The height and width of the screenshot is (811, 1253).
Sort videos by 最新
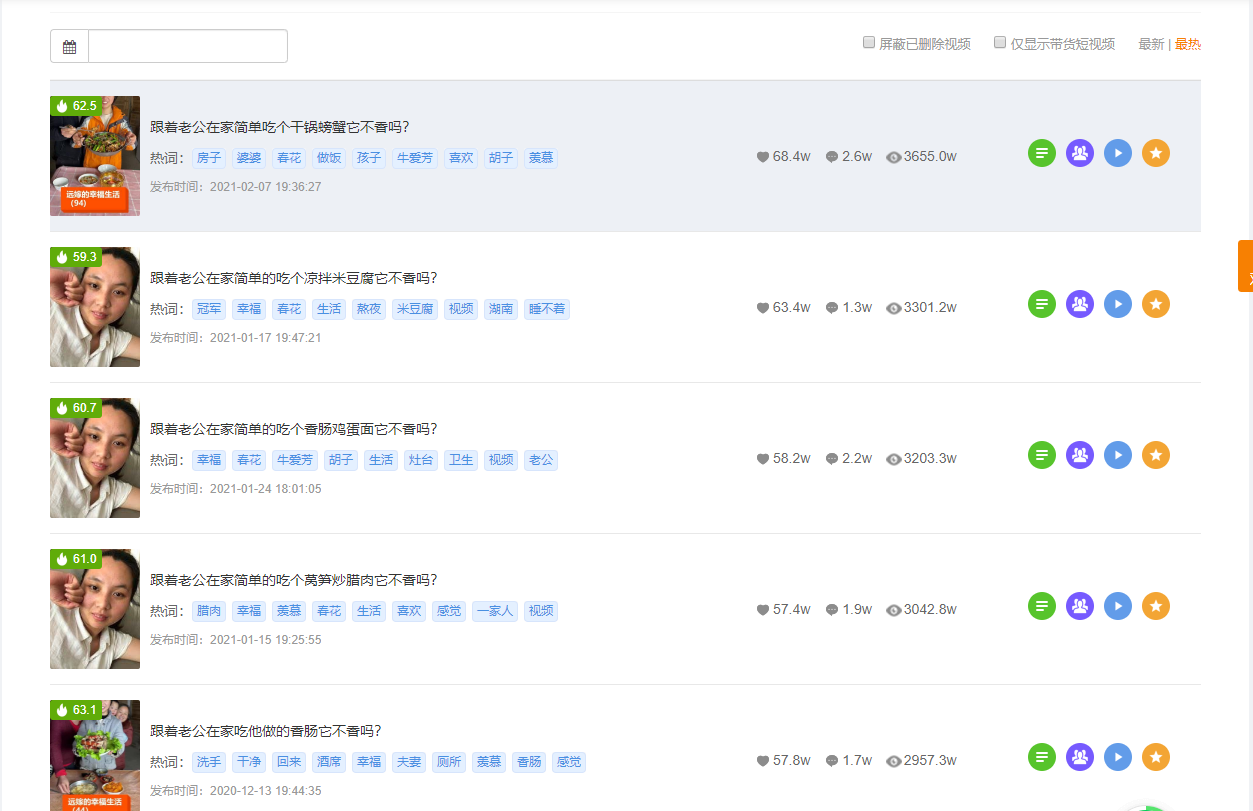click(x=1151, y=44)
